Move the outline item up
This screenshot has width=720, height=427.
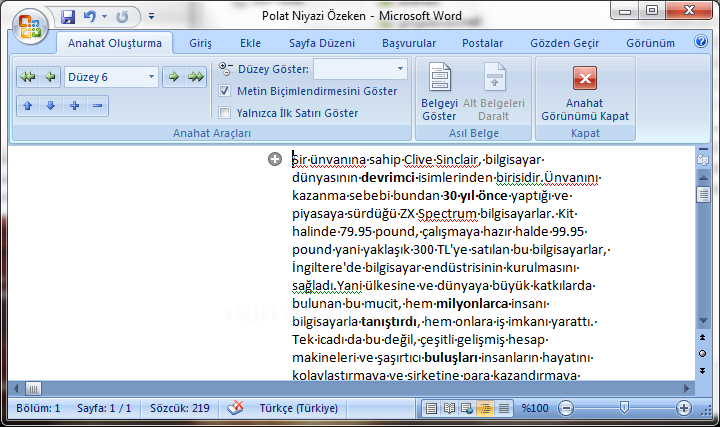[28, 106]
